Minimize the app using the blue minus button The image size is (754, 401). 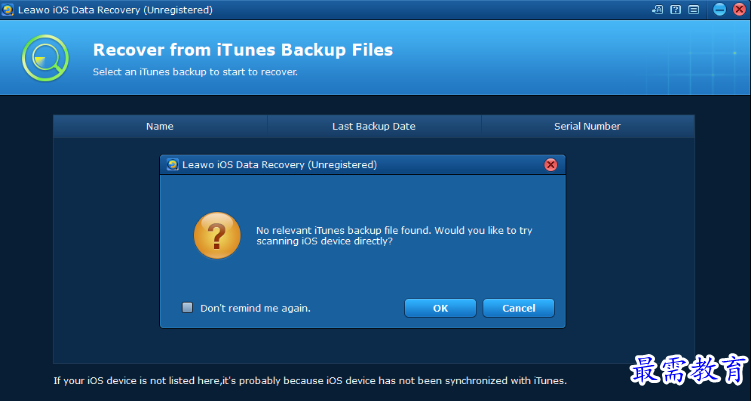coord(719,9)
